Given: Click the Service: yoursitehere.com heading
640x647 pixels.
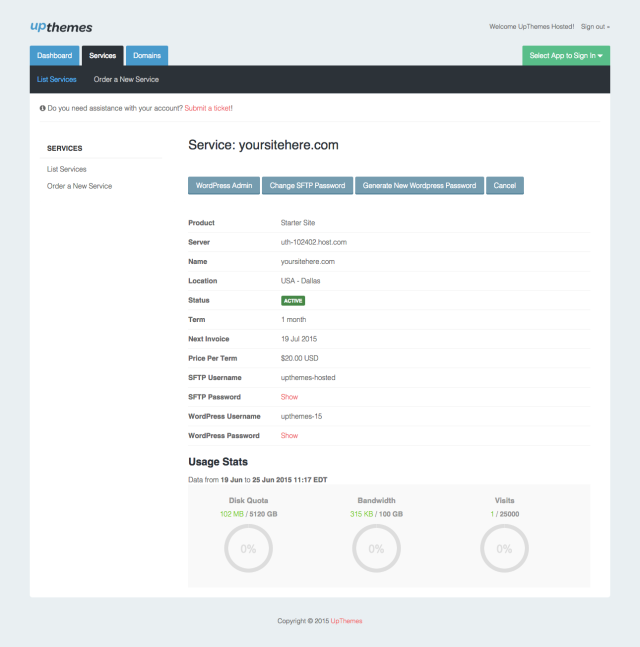Looking at the screenshot, I should (263, 145).
